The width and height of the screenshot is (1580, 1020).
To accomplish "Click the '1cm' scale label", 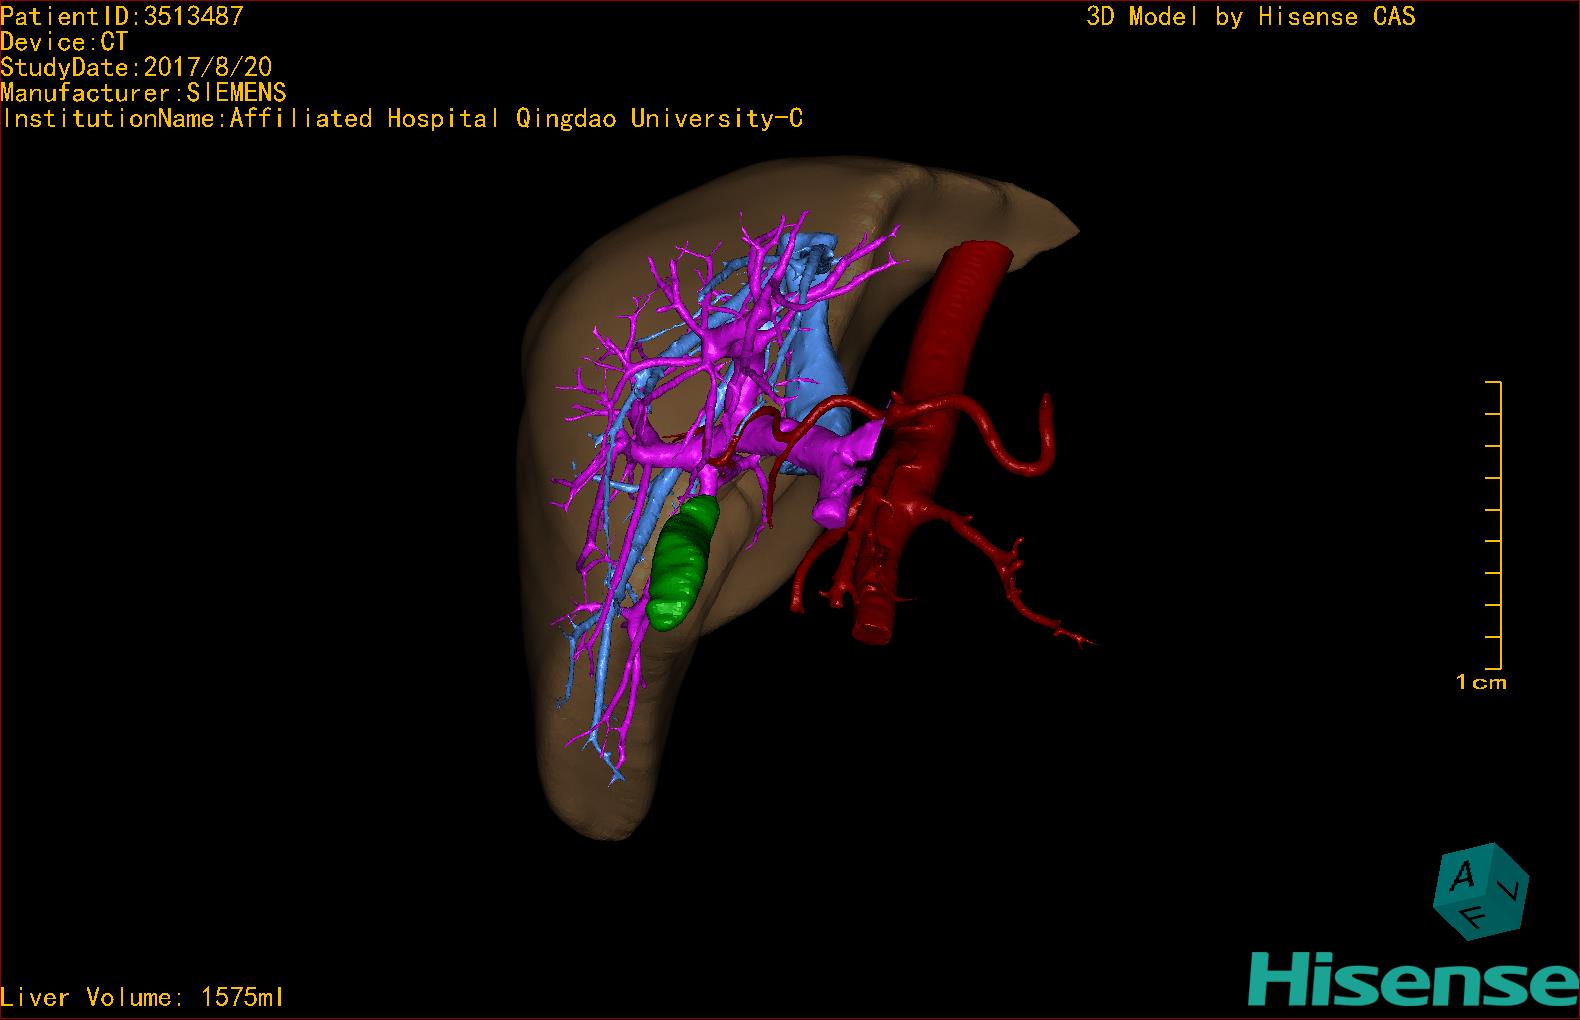I will (x=1481, y=683).
